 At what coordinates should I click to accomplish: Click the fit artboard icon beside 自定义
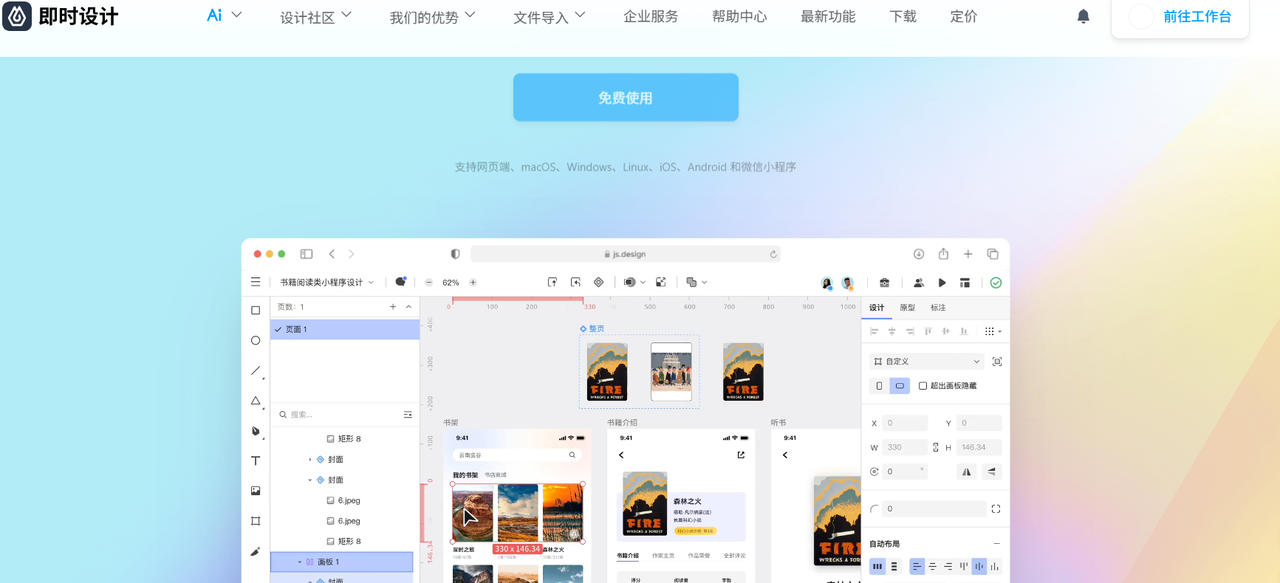pyautogui.click(x=997, y=361)
